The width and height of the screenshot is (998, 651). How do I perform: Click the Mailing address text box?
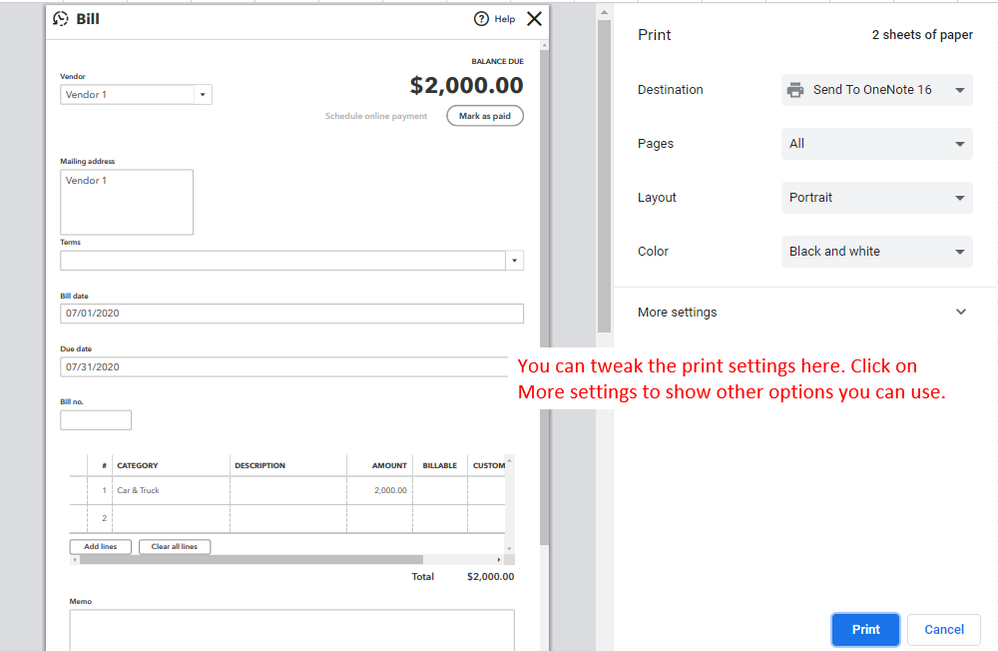point(127,202)
